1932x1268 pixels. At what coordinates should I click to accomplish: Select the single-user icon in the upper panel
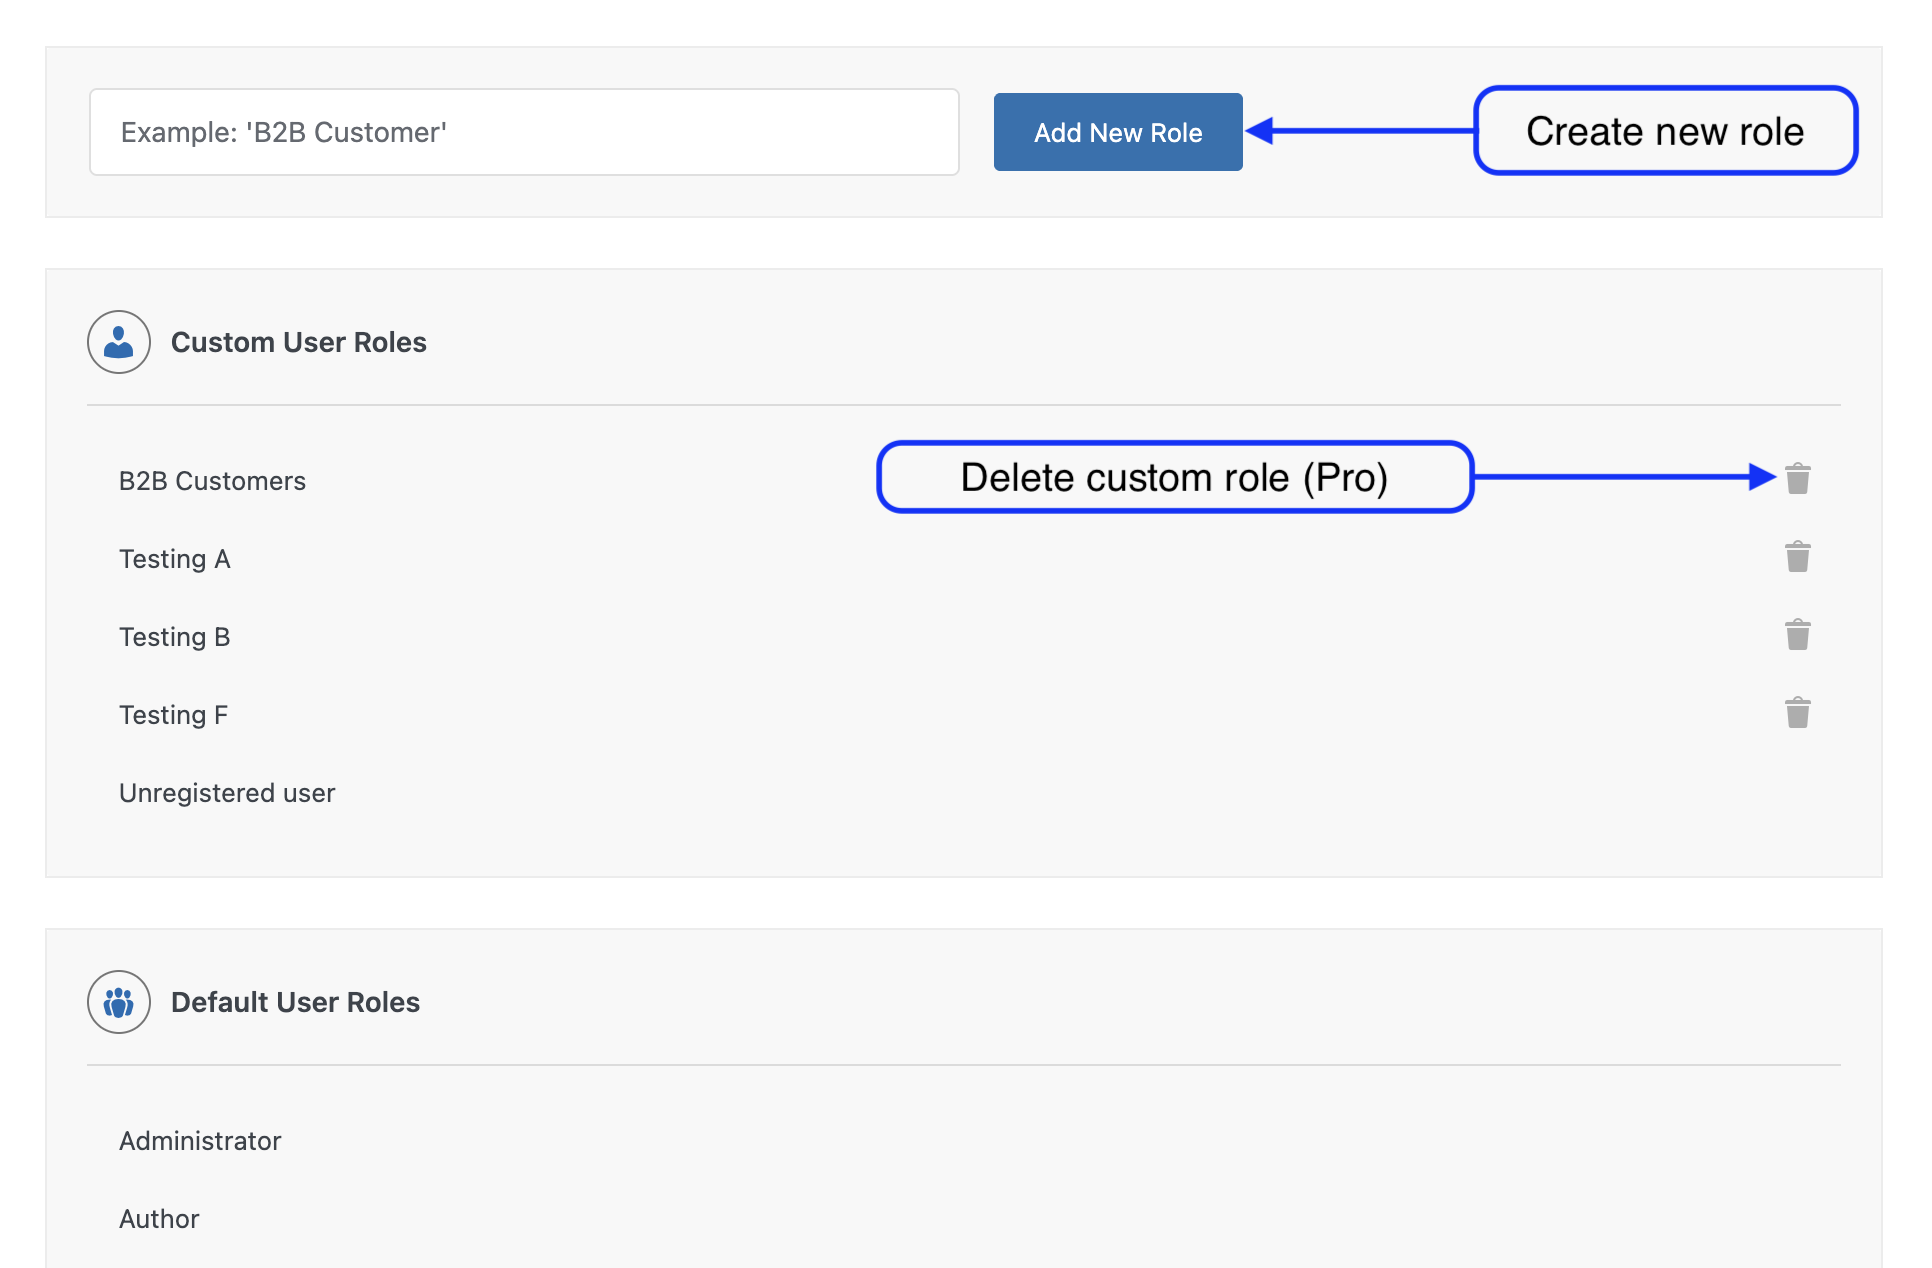pos(118,342)
